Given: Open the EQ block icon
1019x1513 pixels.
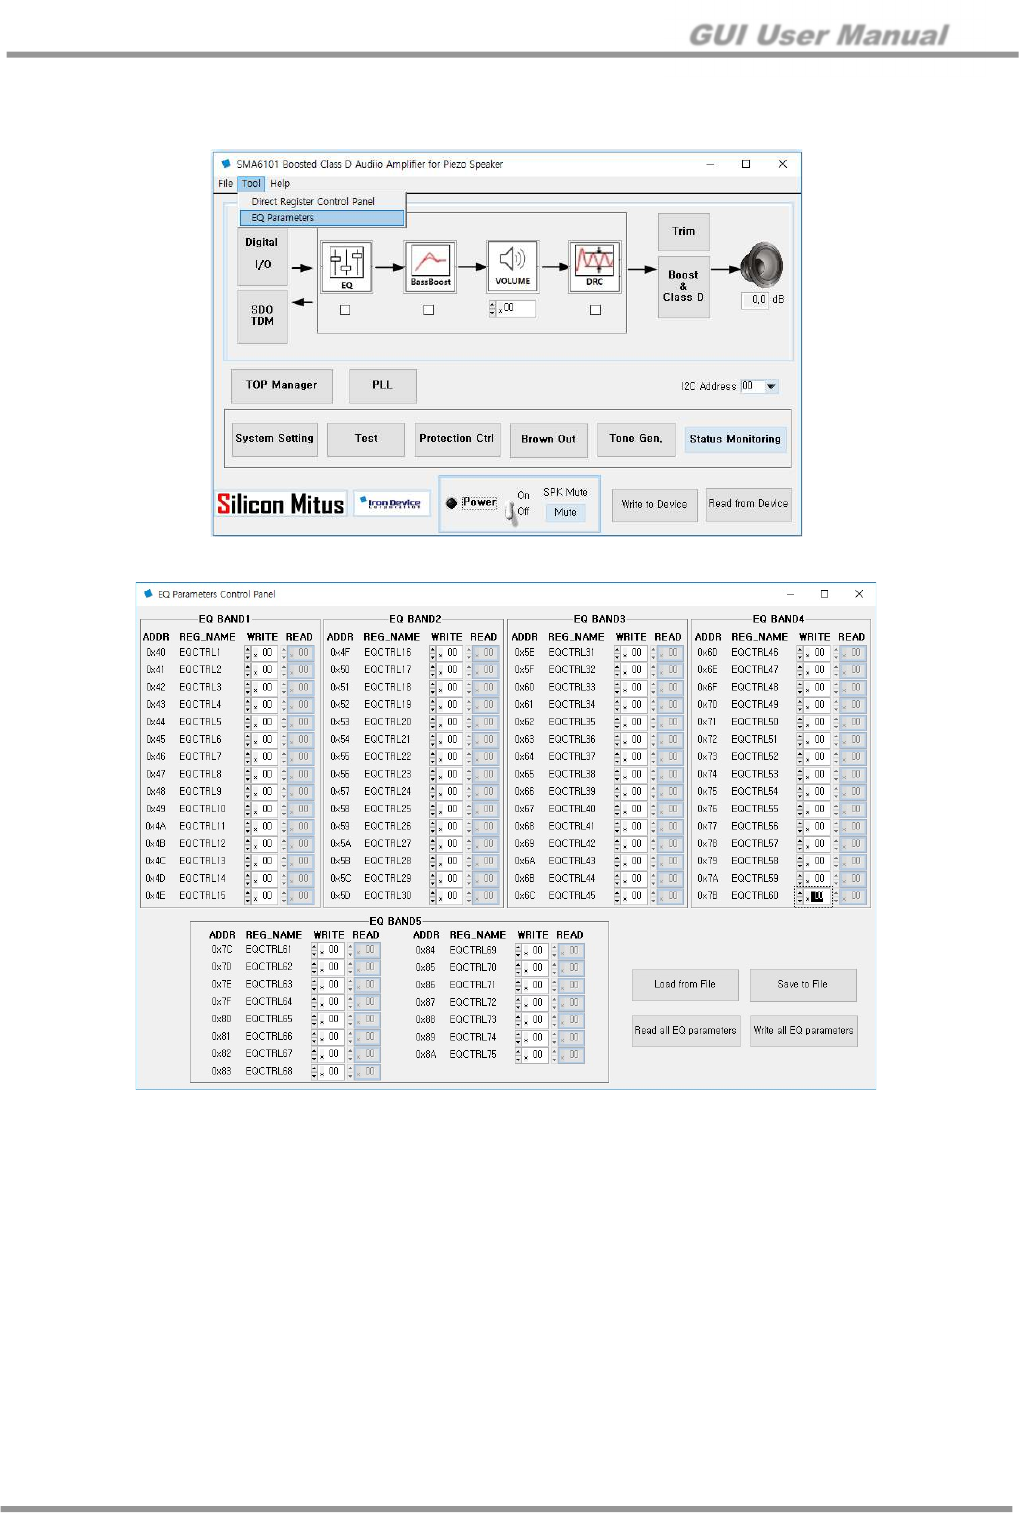Looking at the screenshot, I should [347, 267].
